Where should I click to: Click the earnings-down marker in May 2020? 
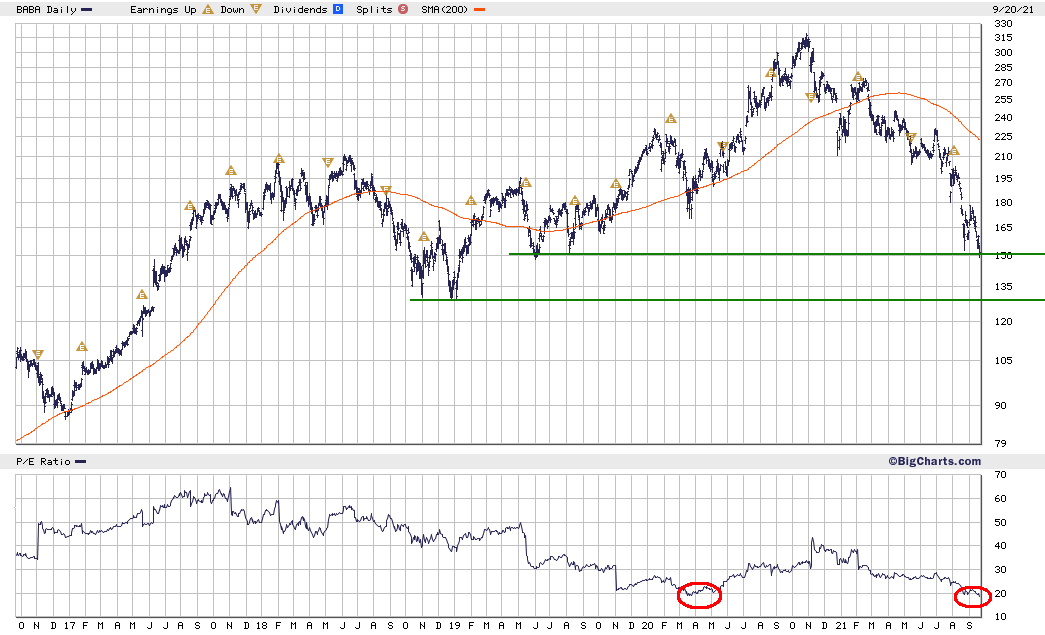(x=722, y=146)
